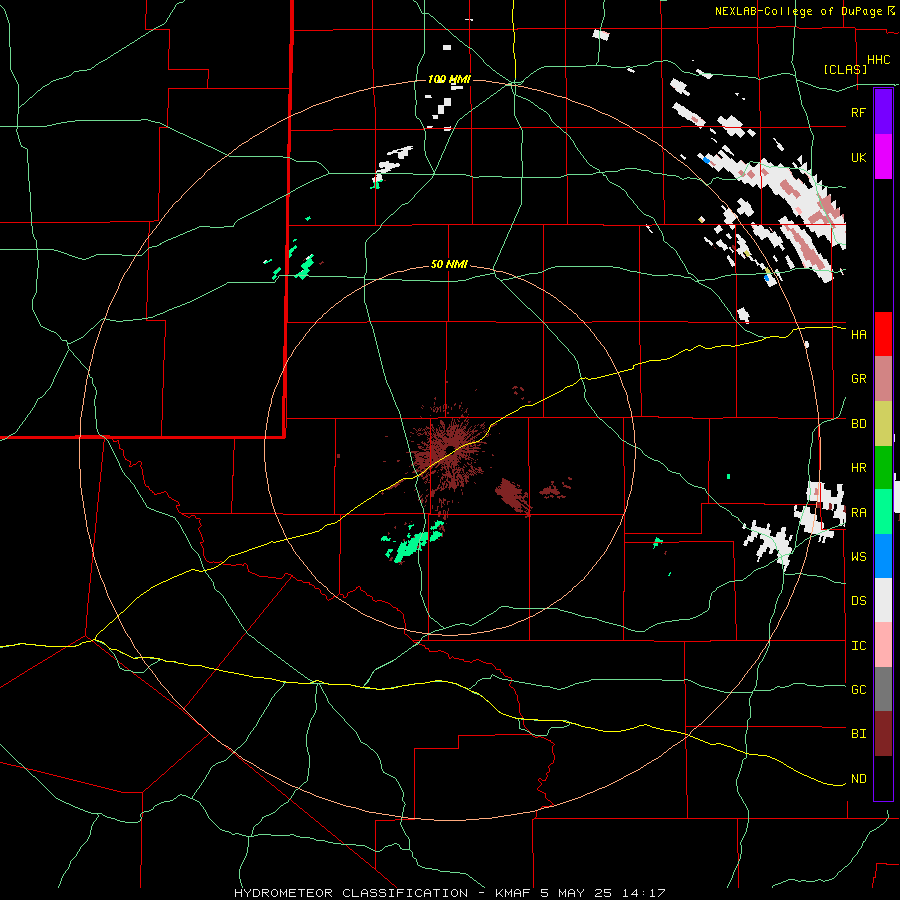Click the UK magenta legend swatch
This screenshot has height=900, width=900.
point(883,157)
